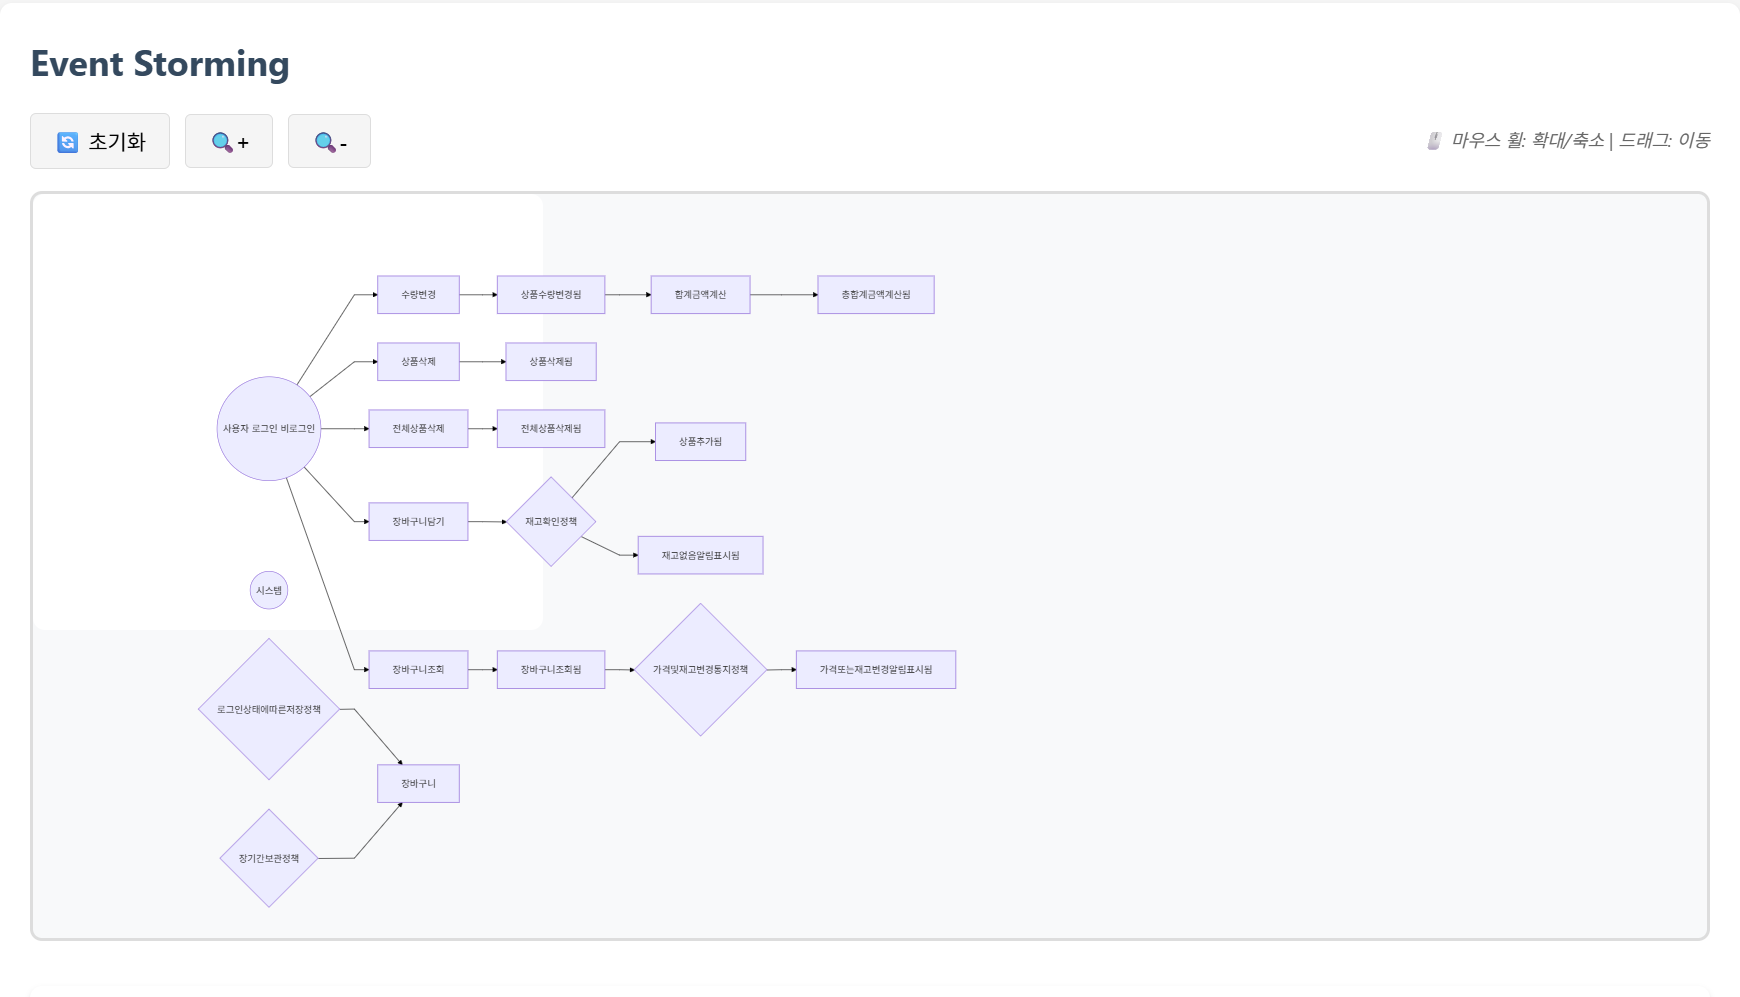The image size is (1740, 997).
Task: Select the 상품수량변경됨 event box
Action: tap(551, 295)
